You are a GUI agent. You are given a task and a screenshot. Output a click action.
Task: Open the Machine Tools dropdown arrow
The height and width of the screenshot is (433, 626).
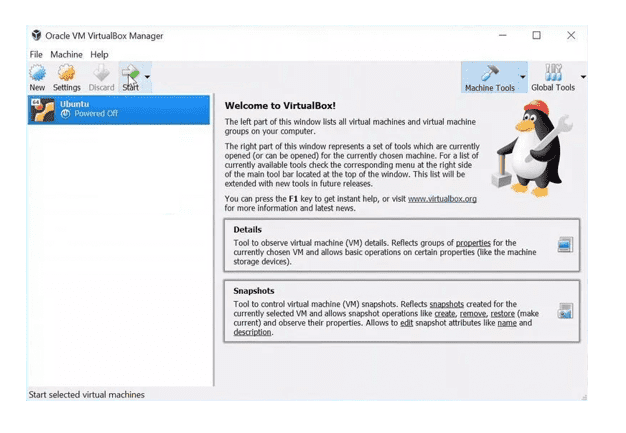coord(523,77)
